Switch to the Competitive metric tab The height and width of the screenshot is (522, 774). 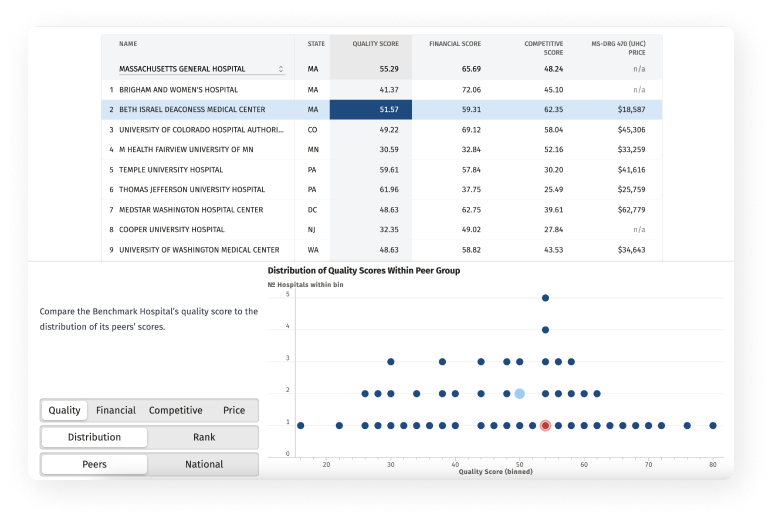(176, 410)
